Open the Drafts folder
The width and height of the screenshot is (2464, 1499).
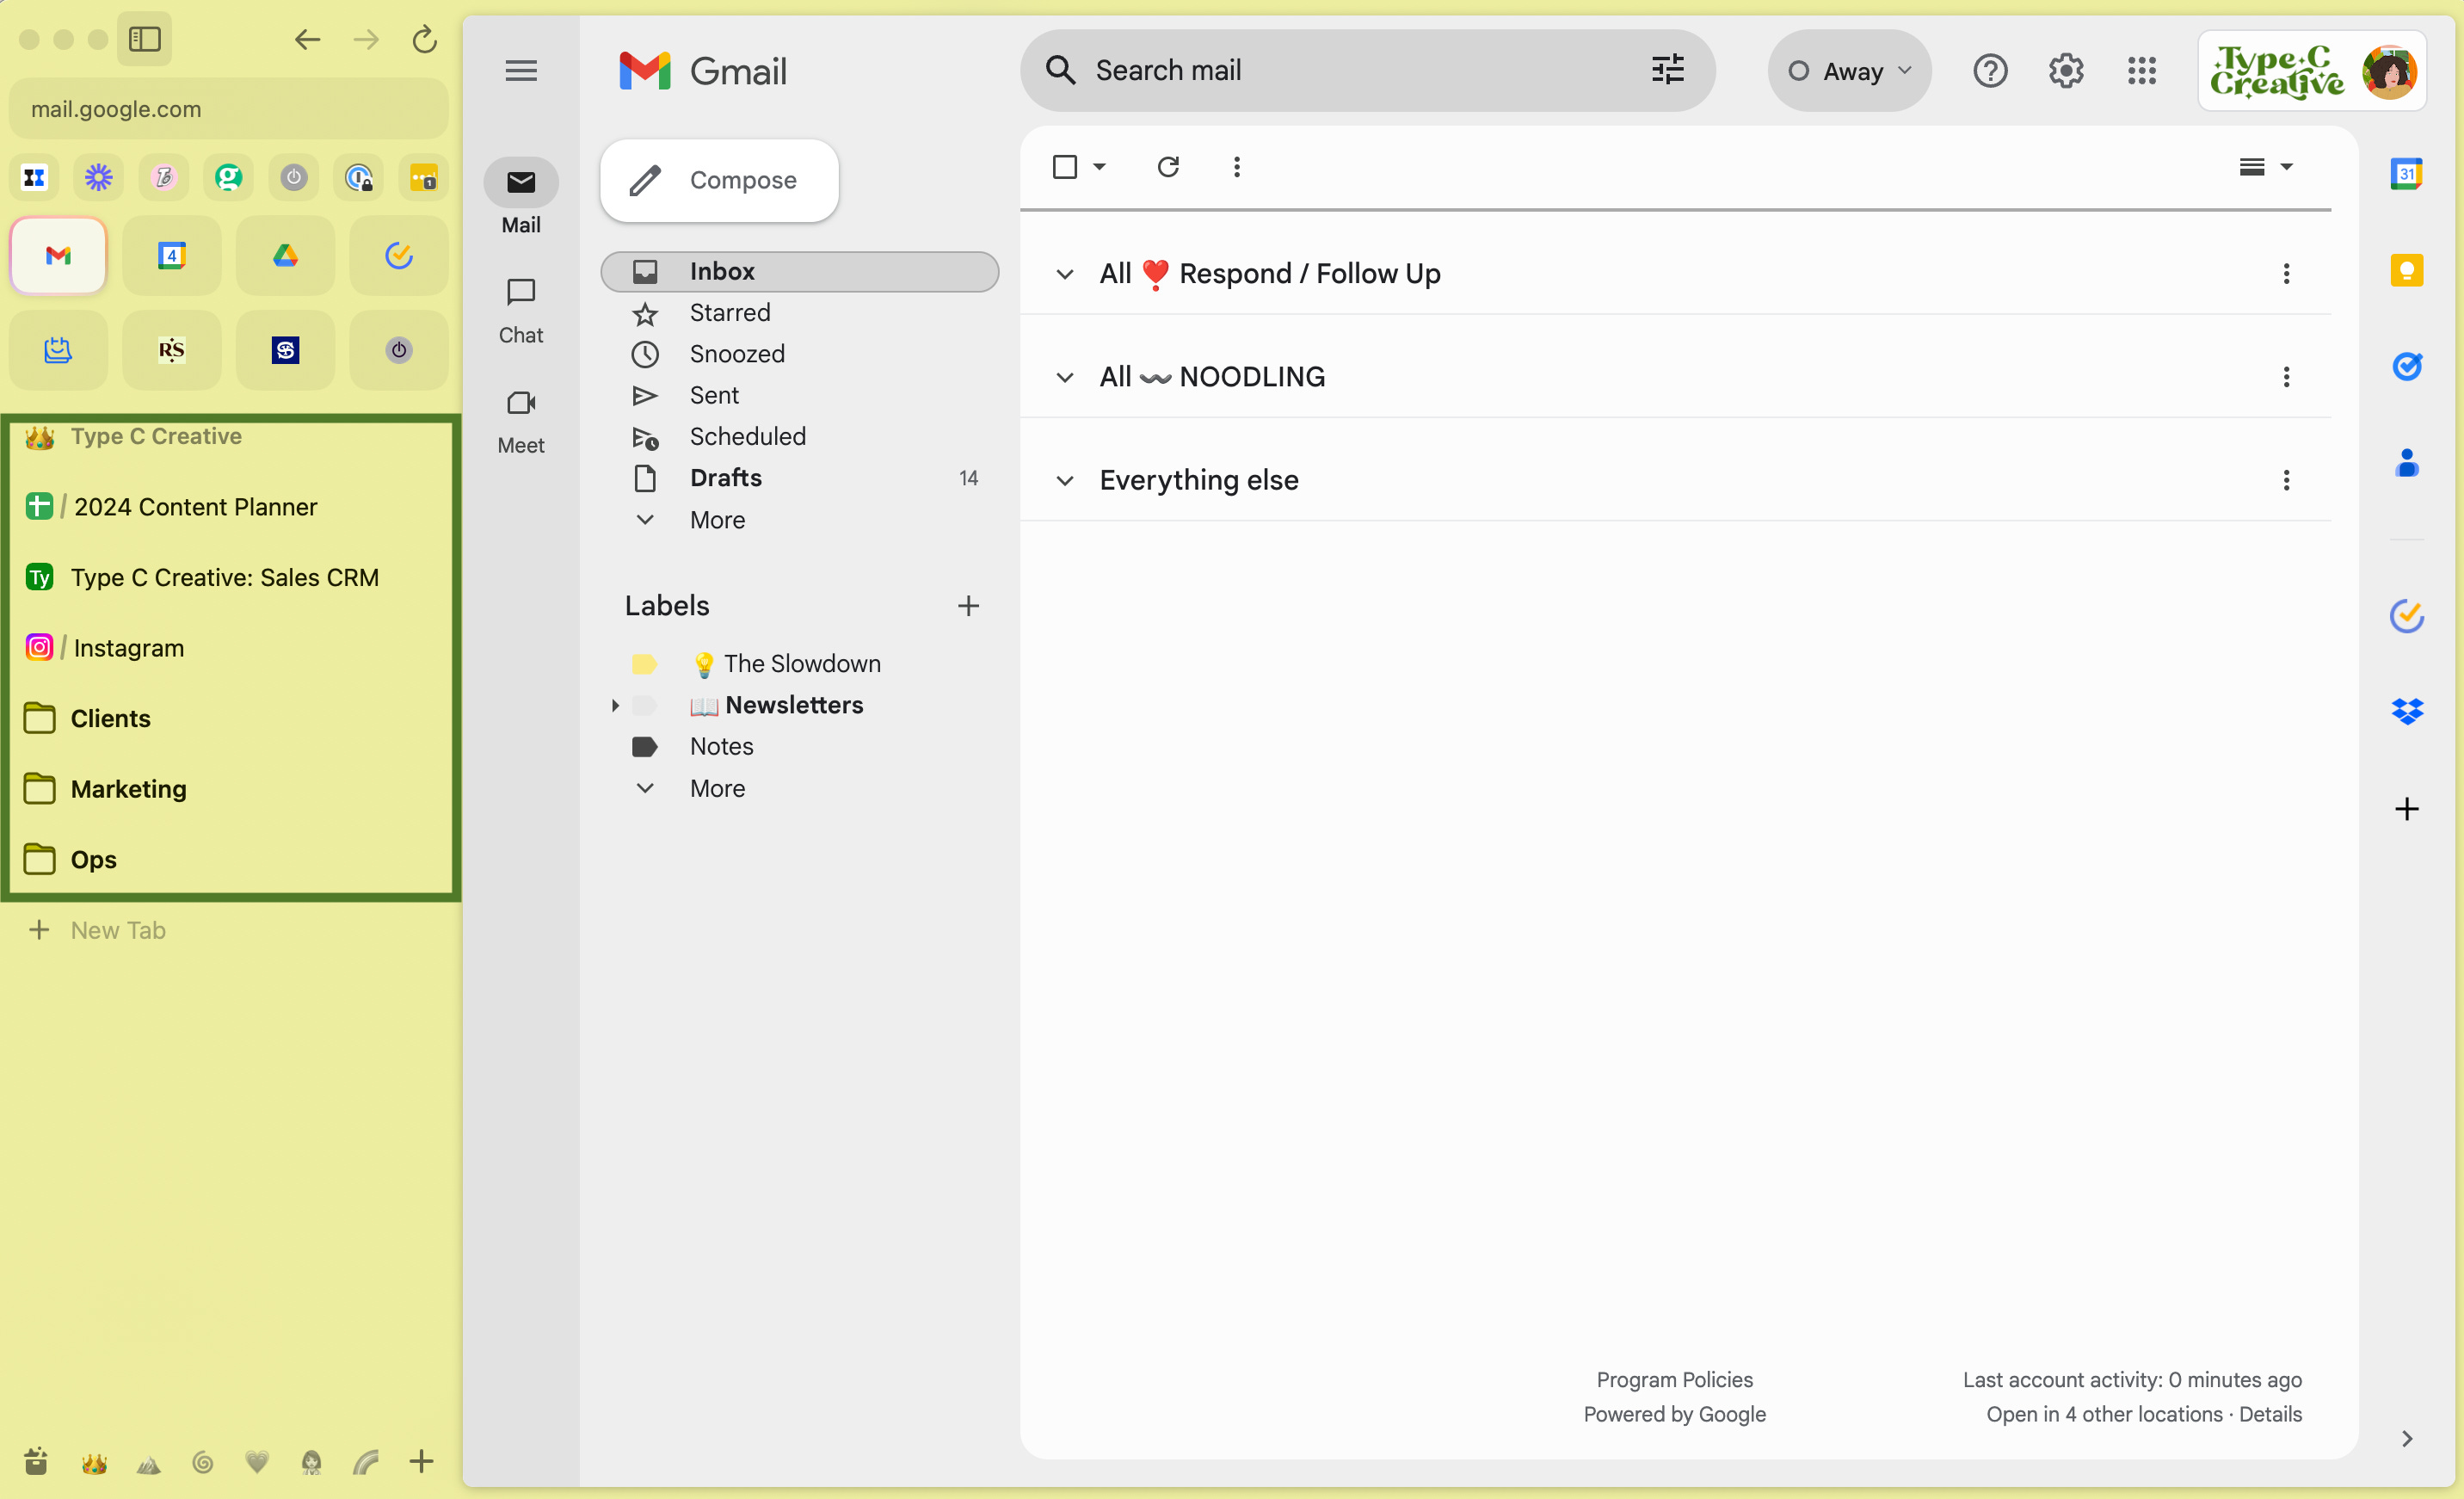[x=726, y=478]
